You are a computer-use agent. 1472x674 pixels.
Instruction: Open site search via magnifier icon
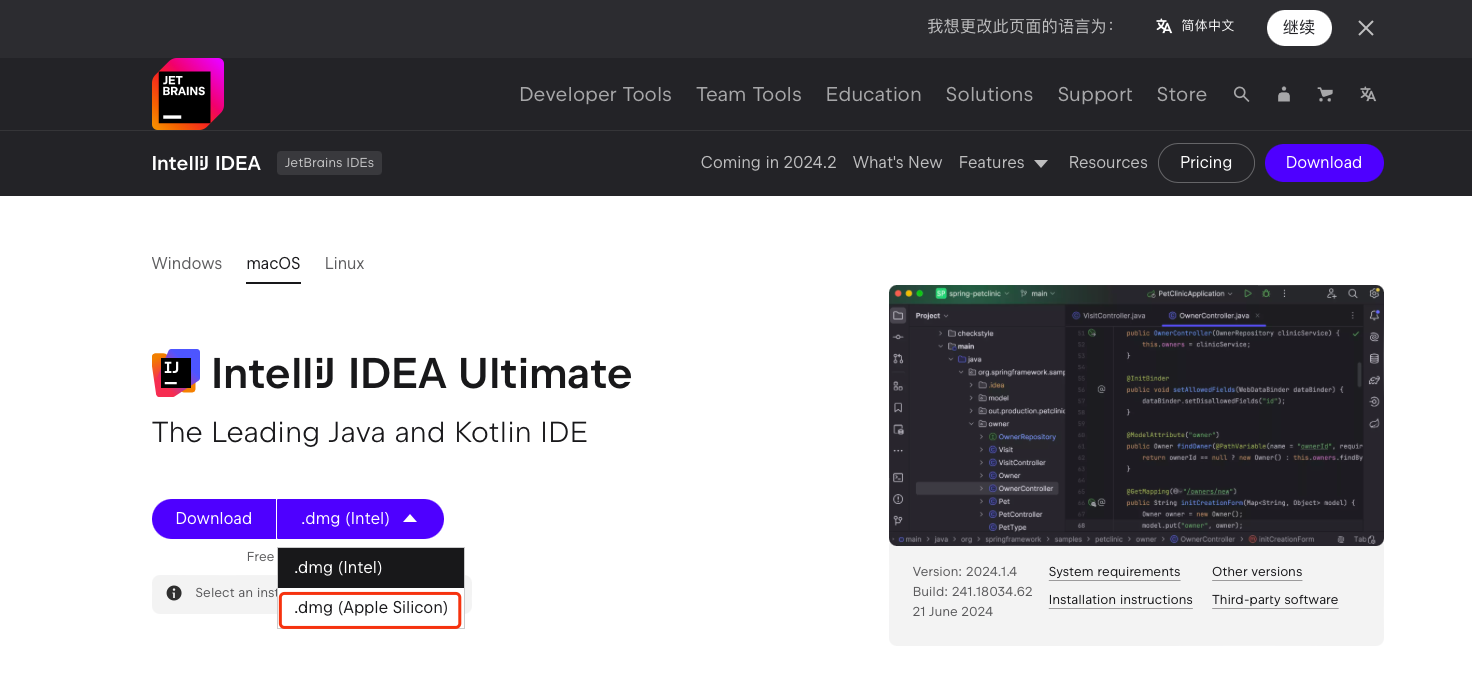tap(1241, 94)
